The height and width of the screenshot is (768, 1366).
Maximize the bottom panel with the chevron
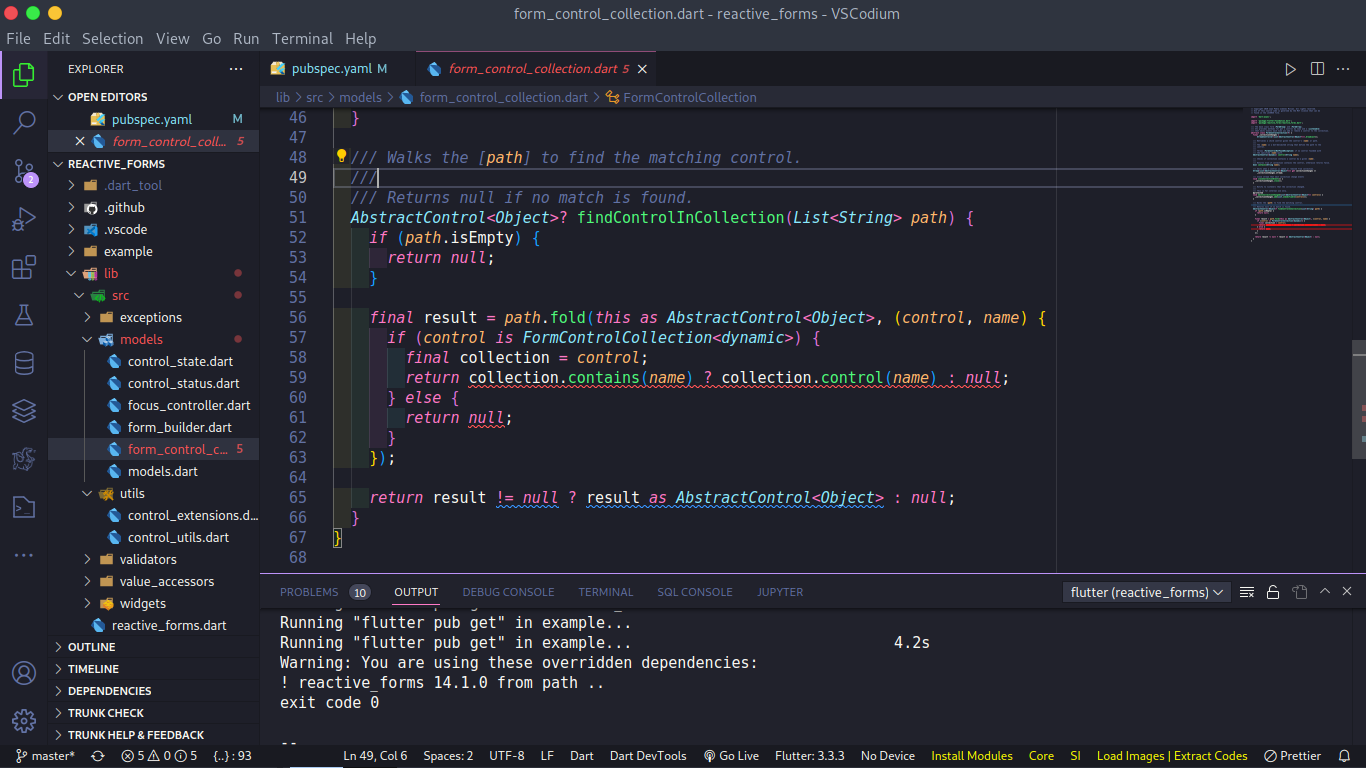[1324, 591]
